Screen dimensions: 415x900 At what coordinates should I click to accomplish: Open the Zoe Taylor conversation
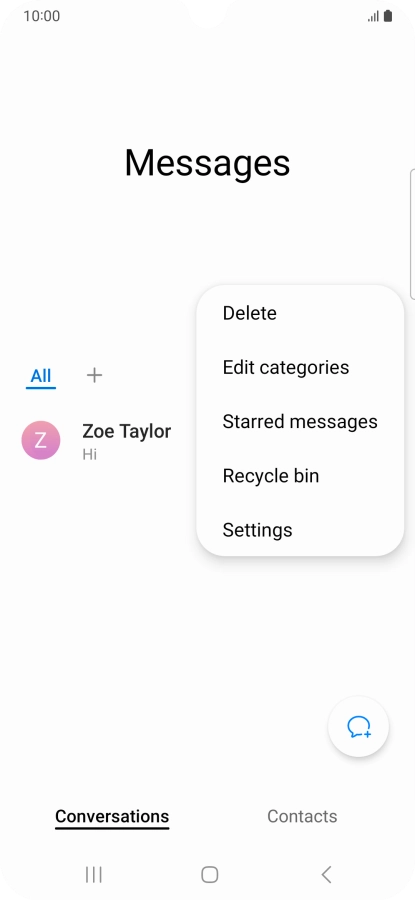coord(103,441)
